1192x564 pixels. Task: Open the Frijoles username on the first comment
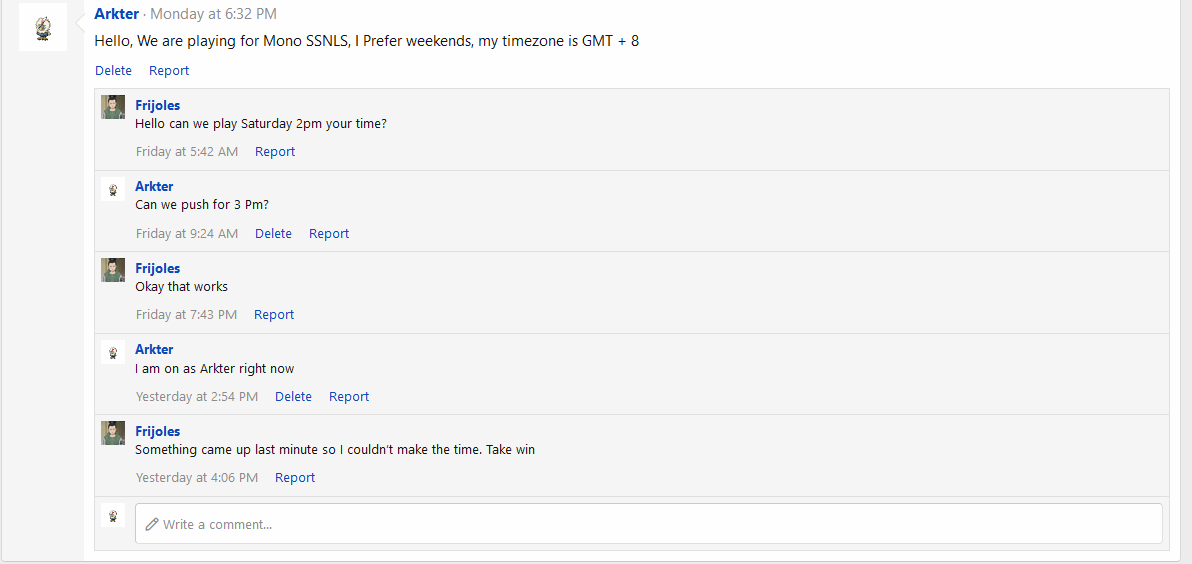tap(157, 106)
